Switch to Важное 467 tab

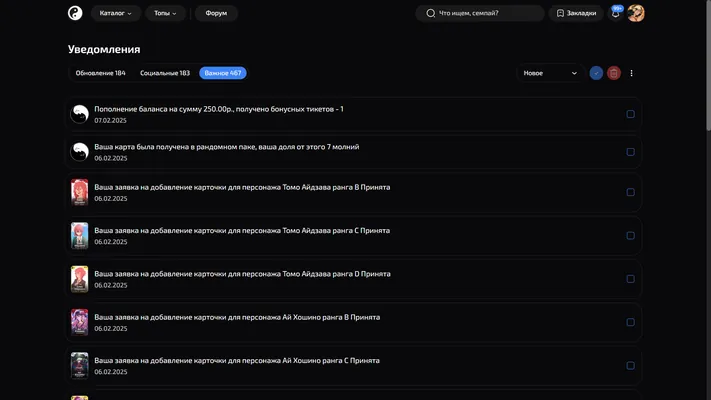[x=223, y=73]
